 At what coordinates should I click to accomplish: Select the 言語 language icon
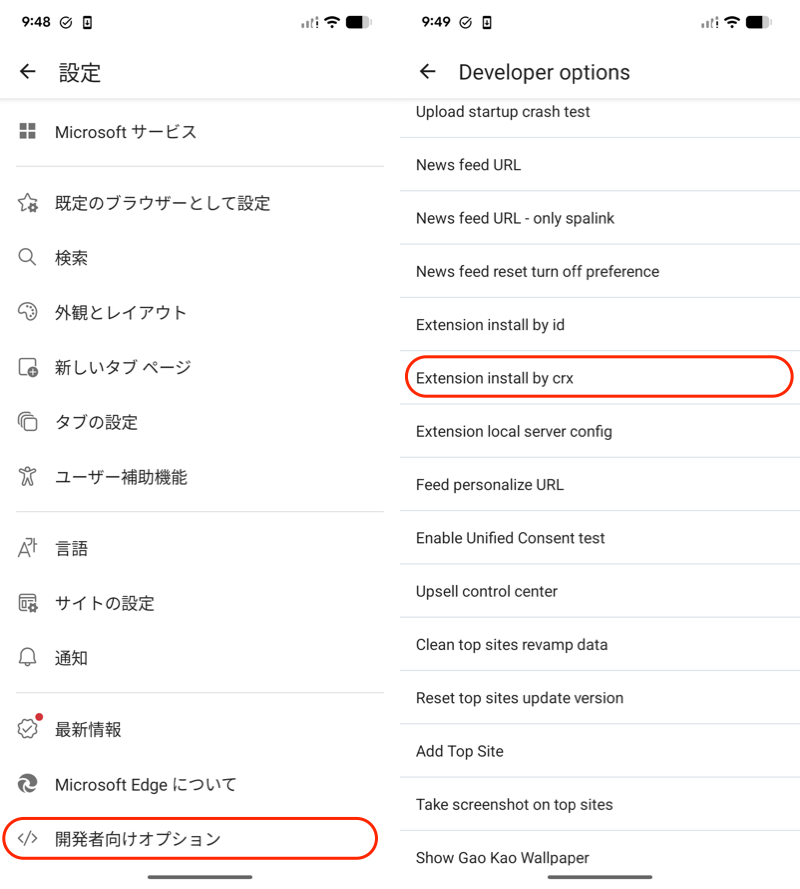coord(27,548)
